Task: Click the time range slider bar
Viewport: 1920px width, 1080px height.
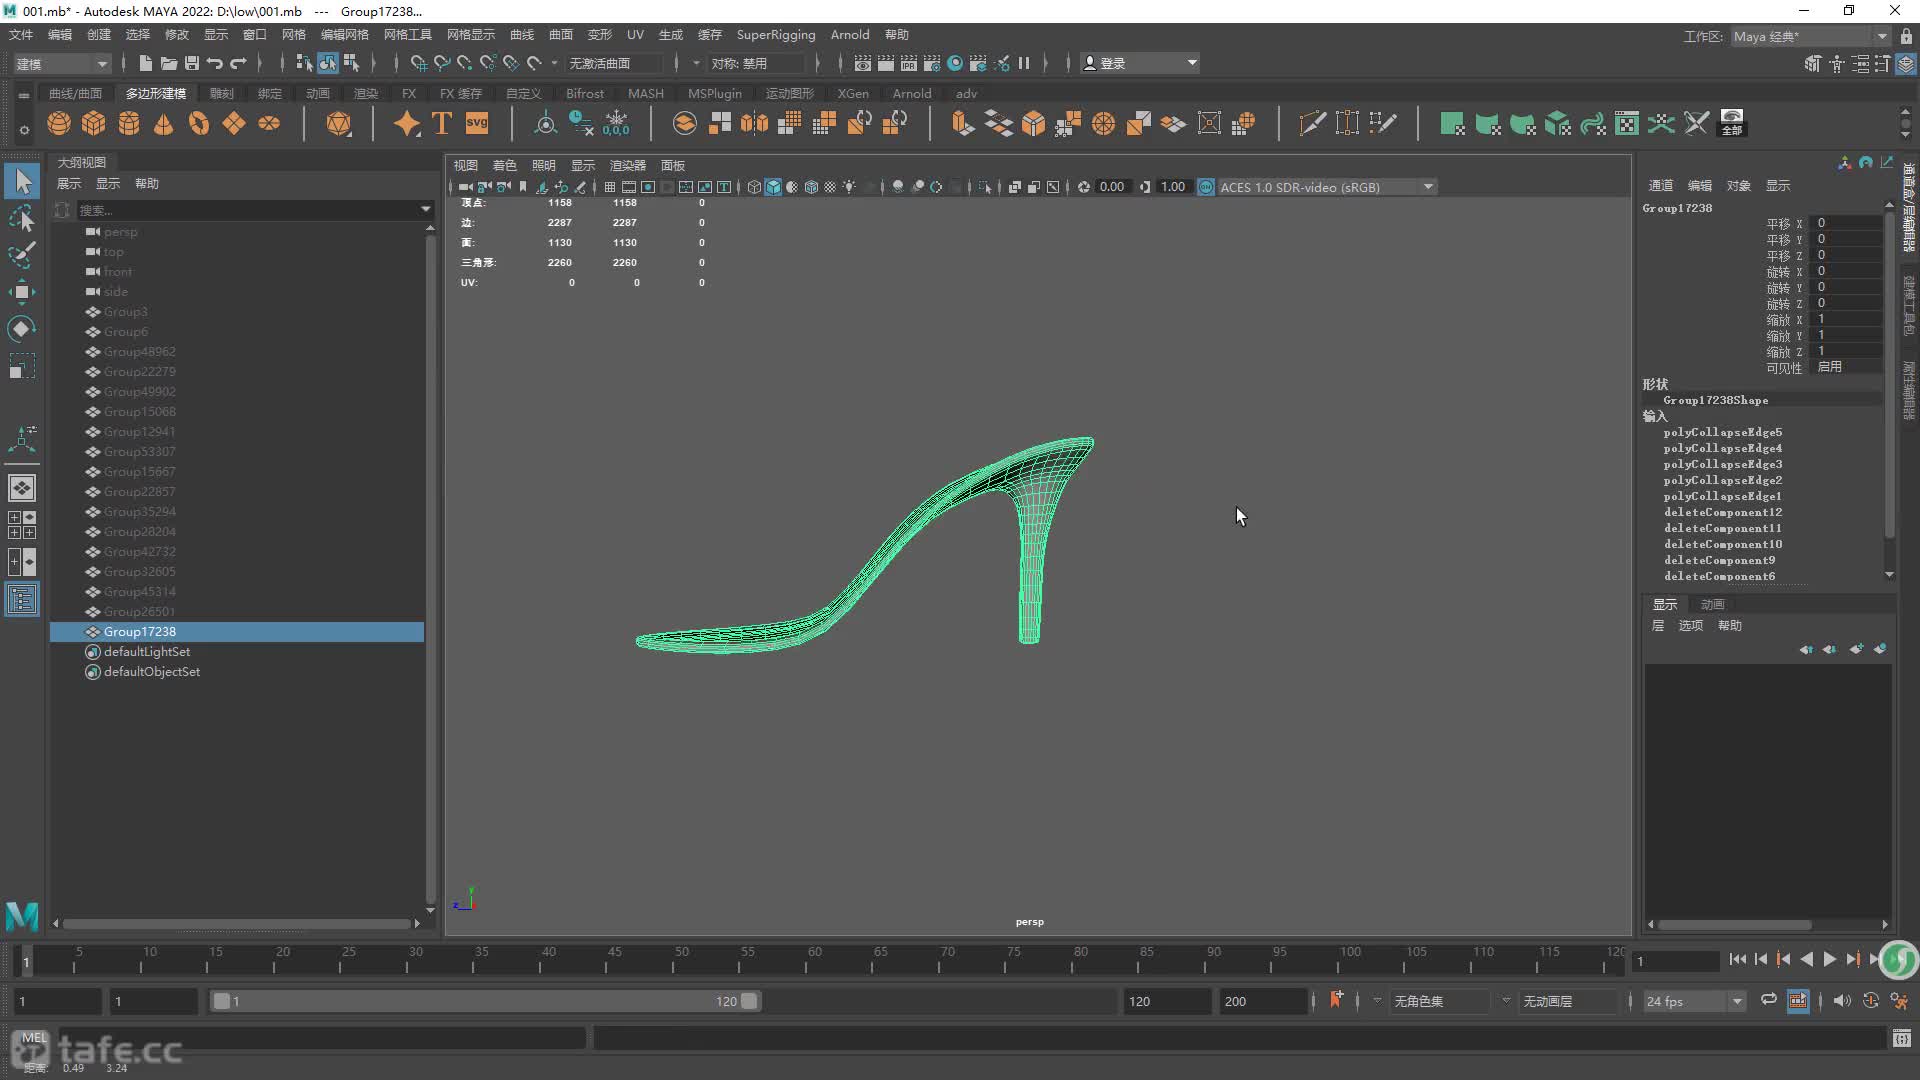Action: (485, 1001)
